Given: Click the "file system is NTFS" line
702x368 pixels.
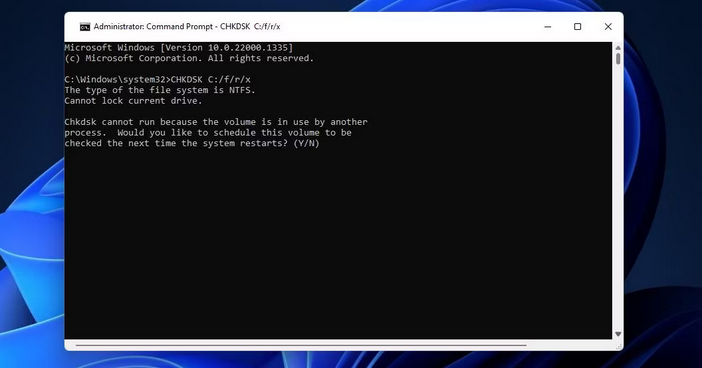Looking at the screenshot, I should [160, 90].
